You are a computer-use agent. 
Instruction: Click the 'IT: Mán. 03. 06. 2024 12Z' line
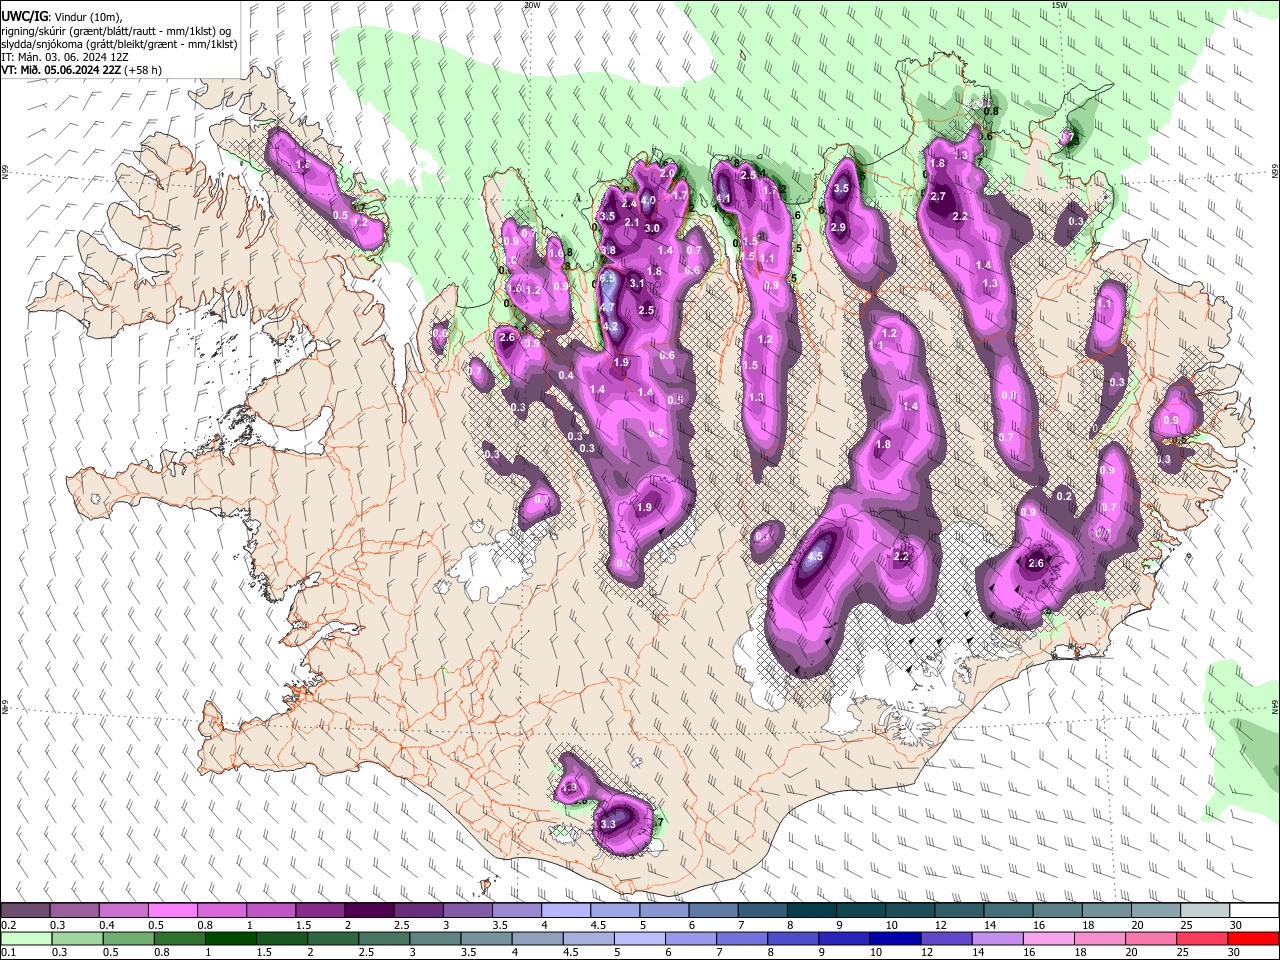click(67, 57)
